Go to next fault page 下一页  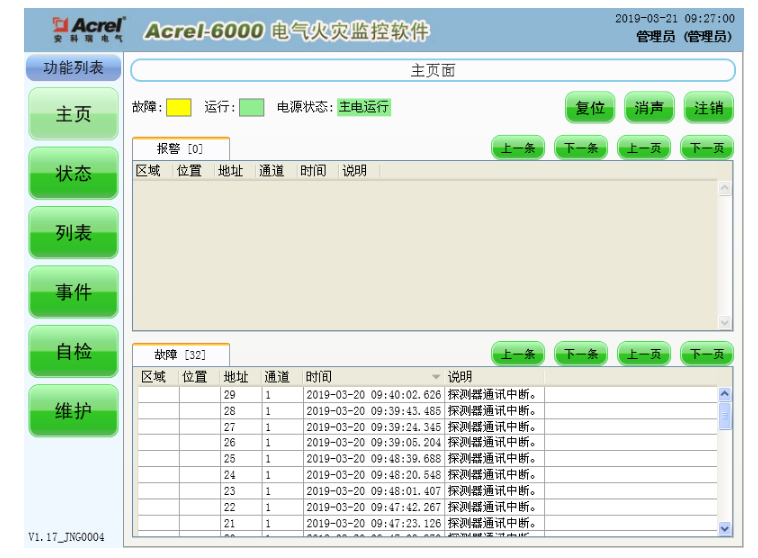tap(707, 354)
